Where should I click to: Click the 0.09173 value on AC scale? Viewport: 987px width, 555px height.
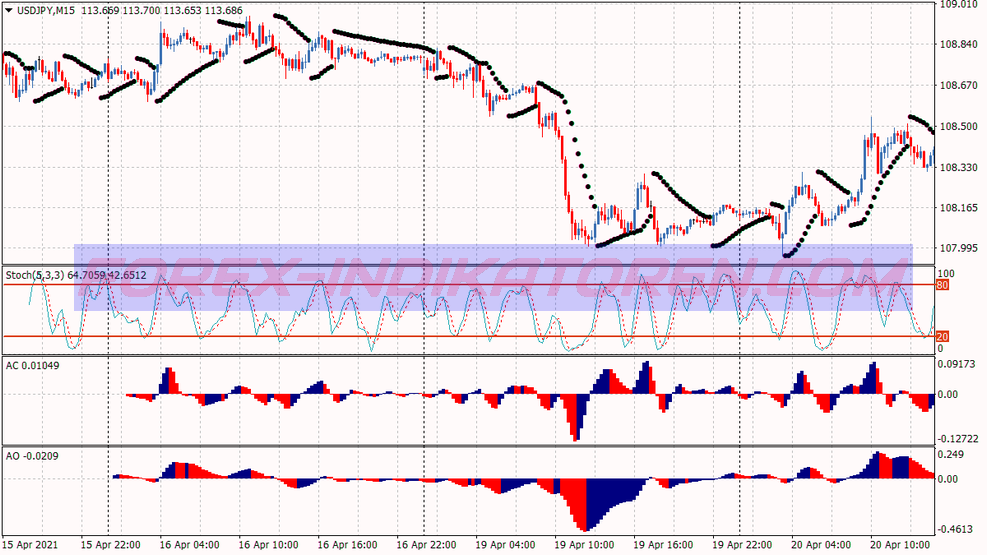pos(958,364)
